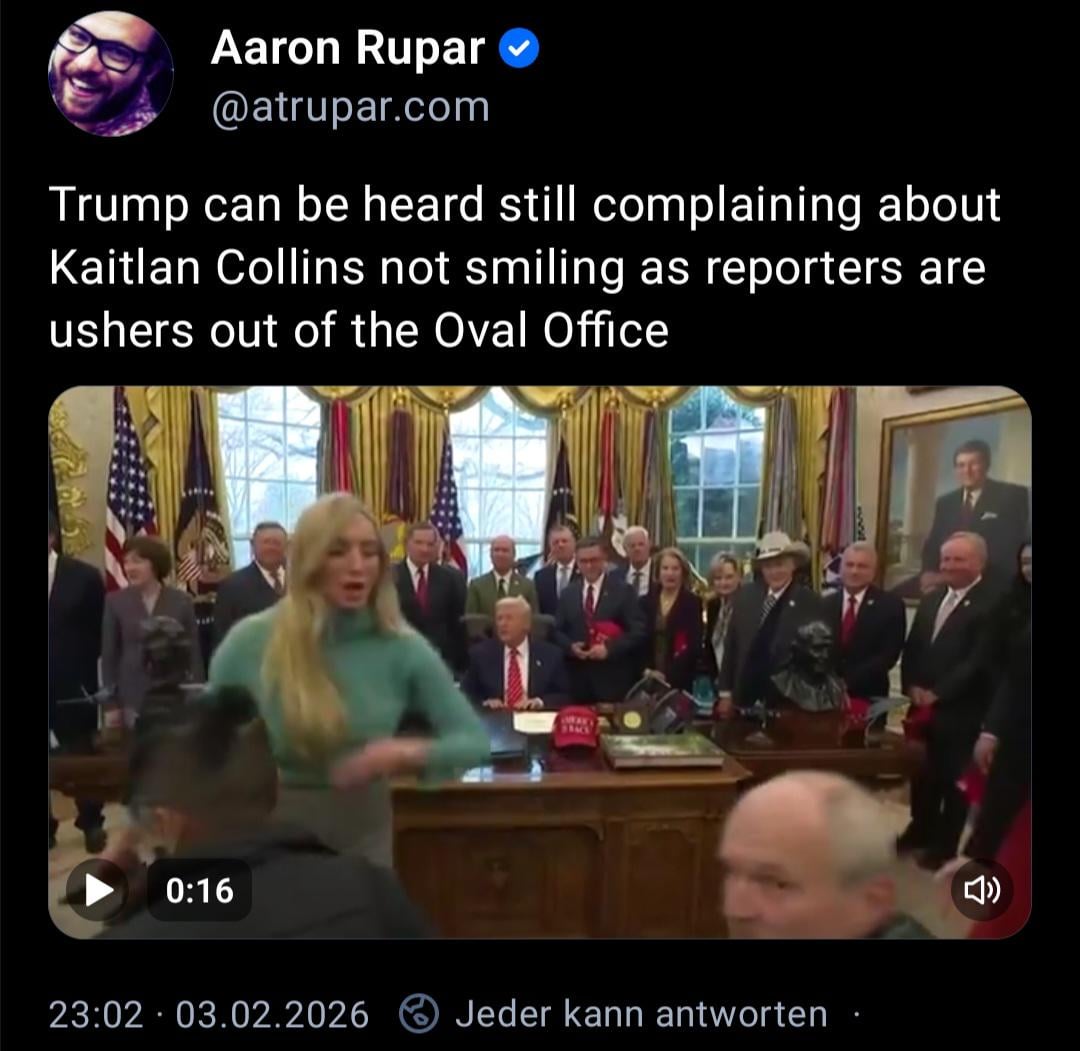The width and height of the screenshot is (1080, 1051).
Task: Click the red cap on the desk in video
Action: tap(576, 727)
